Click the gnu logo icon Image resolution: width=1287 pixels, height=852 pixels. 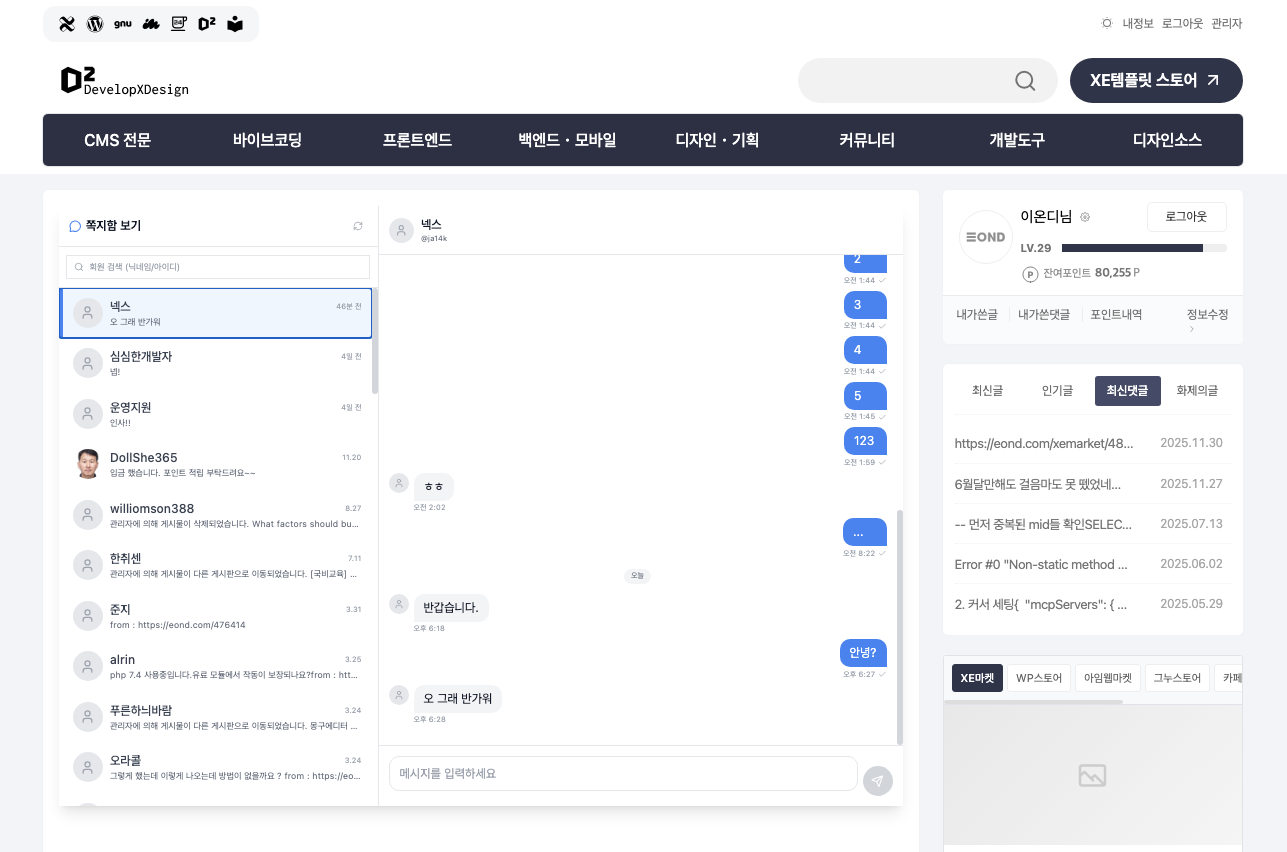click(x=123, y=24)
